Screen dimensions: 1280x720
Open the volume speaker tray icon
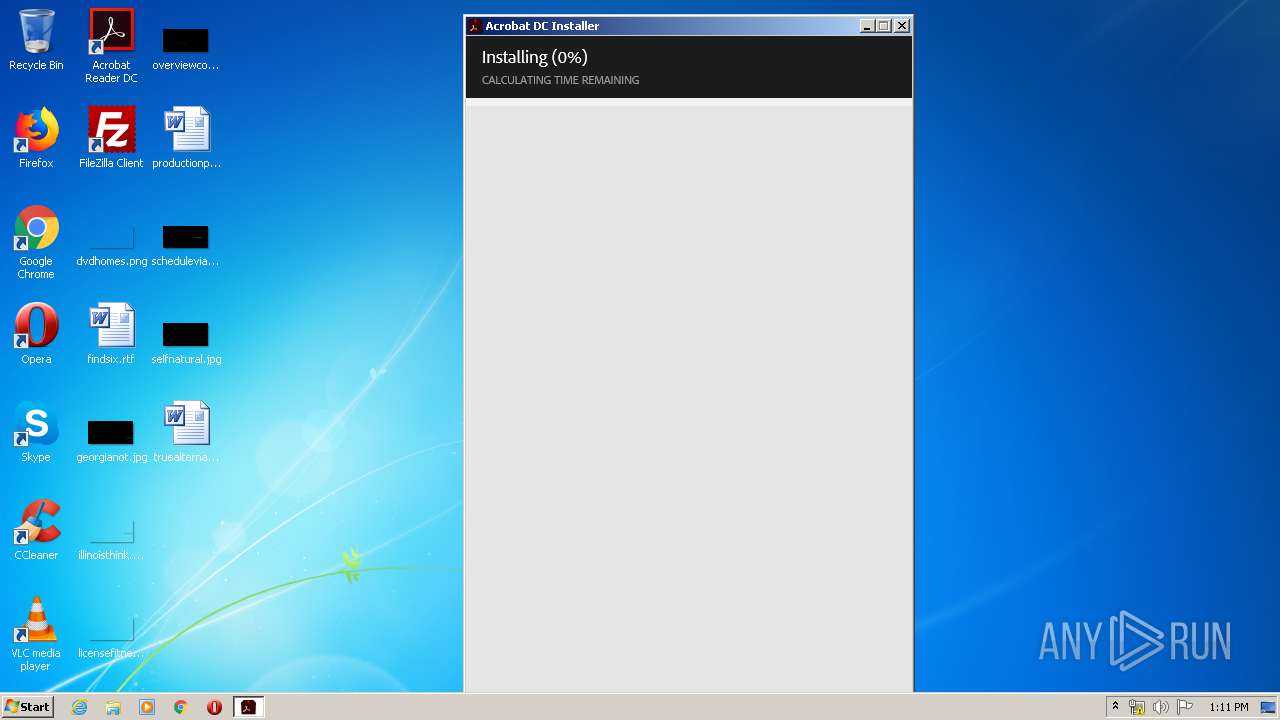[1161, 707]
